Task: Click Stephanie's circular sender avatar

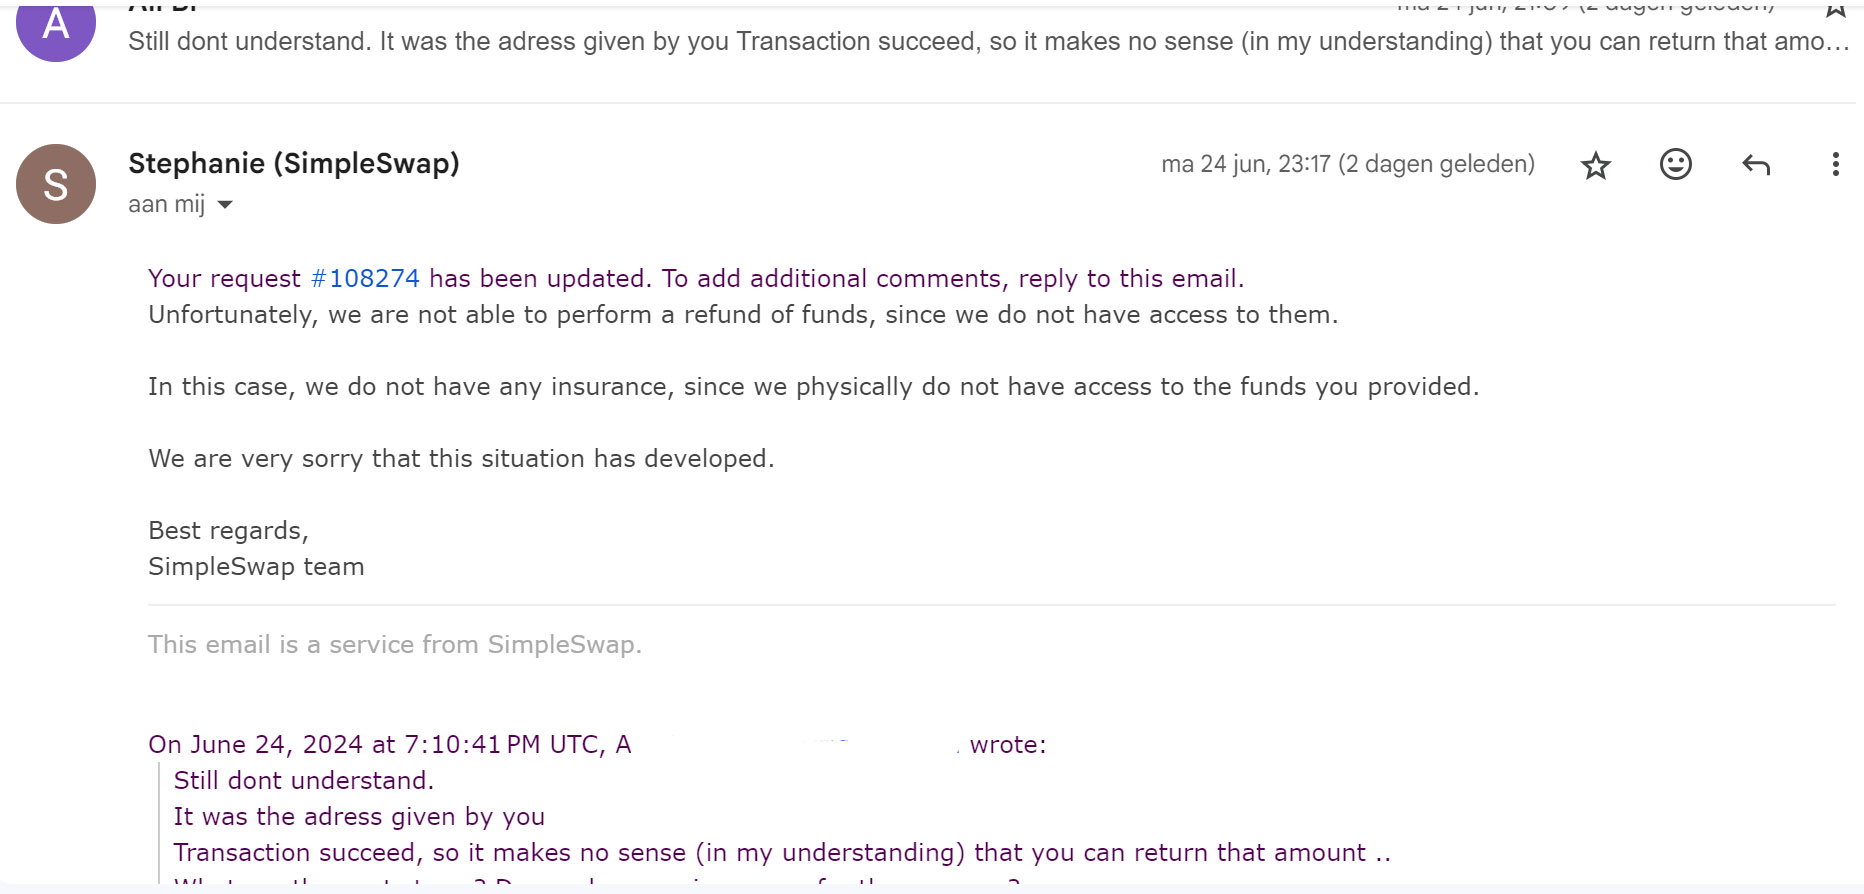Action: (x=56, y=184)
